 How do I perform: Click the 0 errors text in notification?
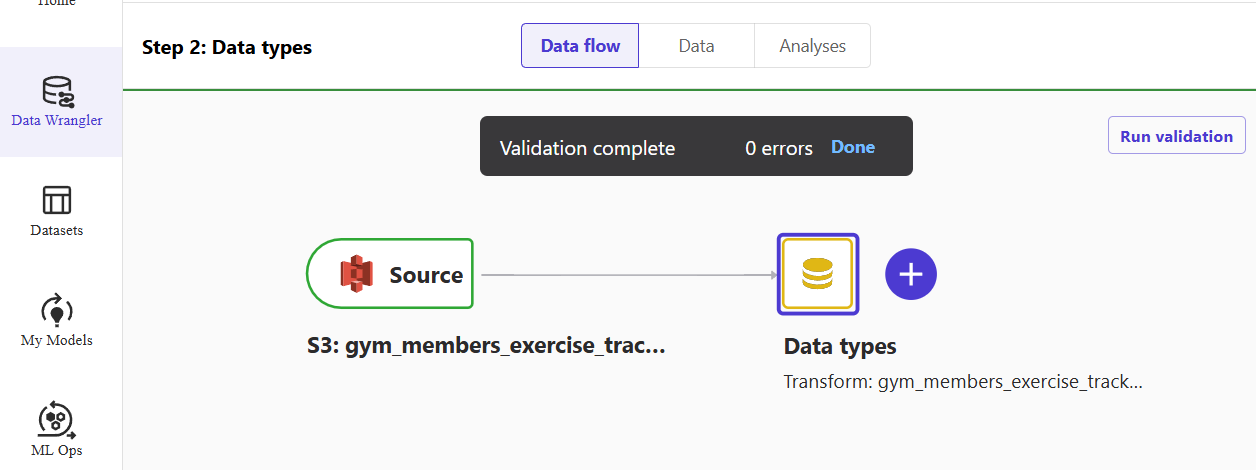click(x=779, y=148)
